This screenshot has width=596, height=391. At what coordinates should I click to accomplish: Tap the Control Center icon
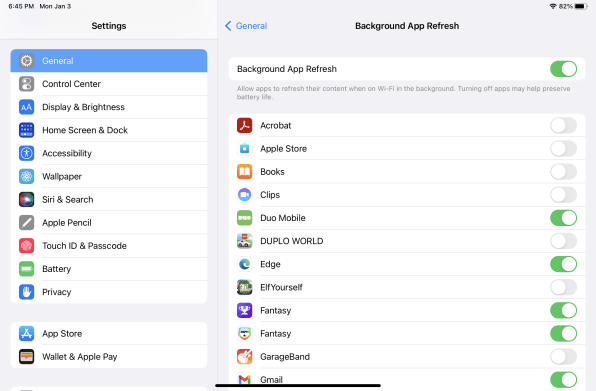click(27, 84)
